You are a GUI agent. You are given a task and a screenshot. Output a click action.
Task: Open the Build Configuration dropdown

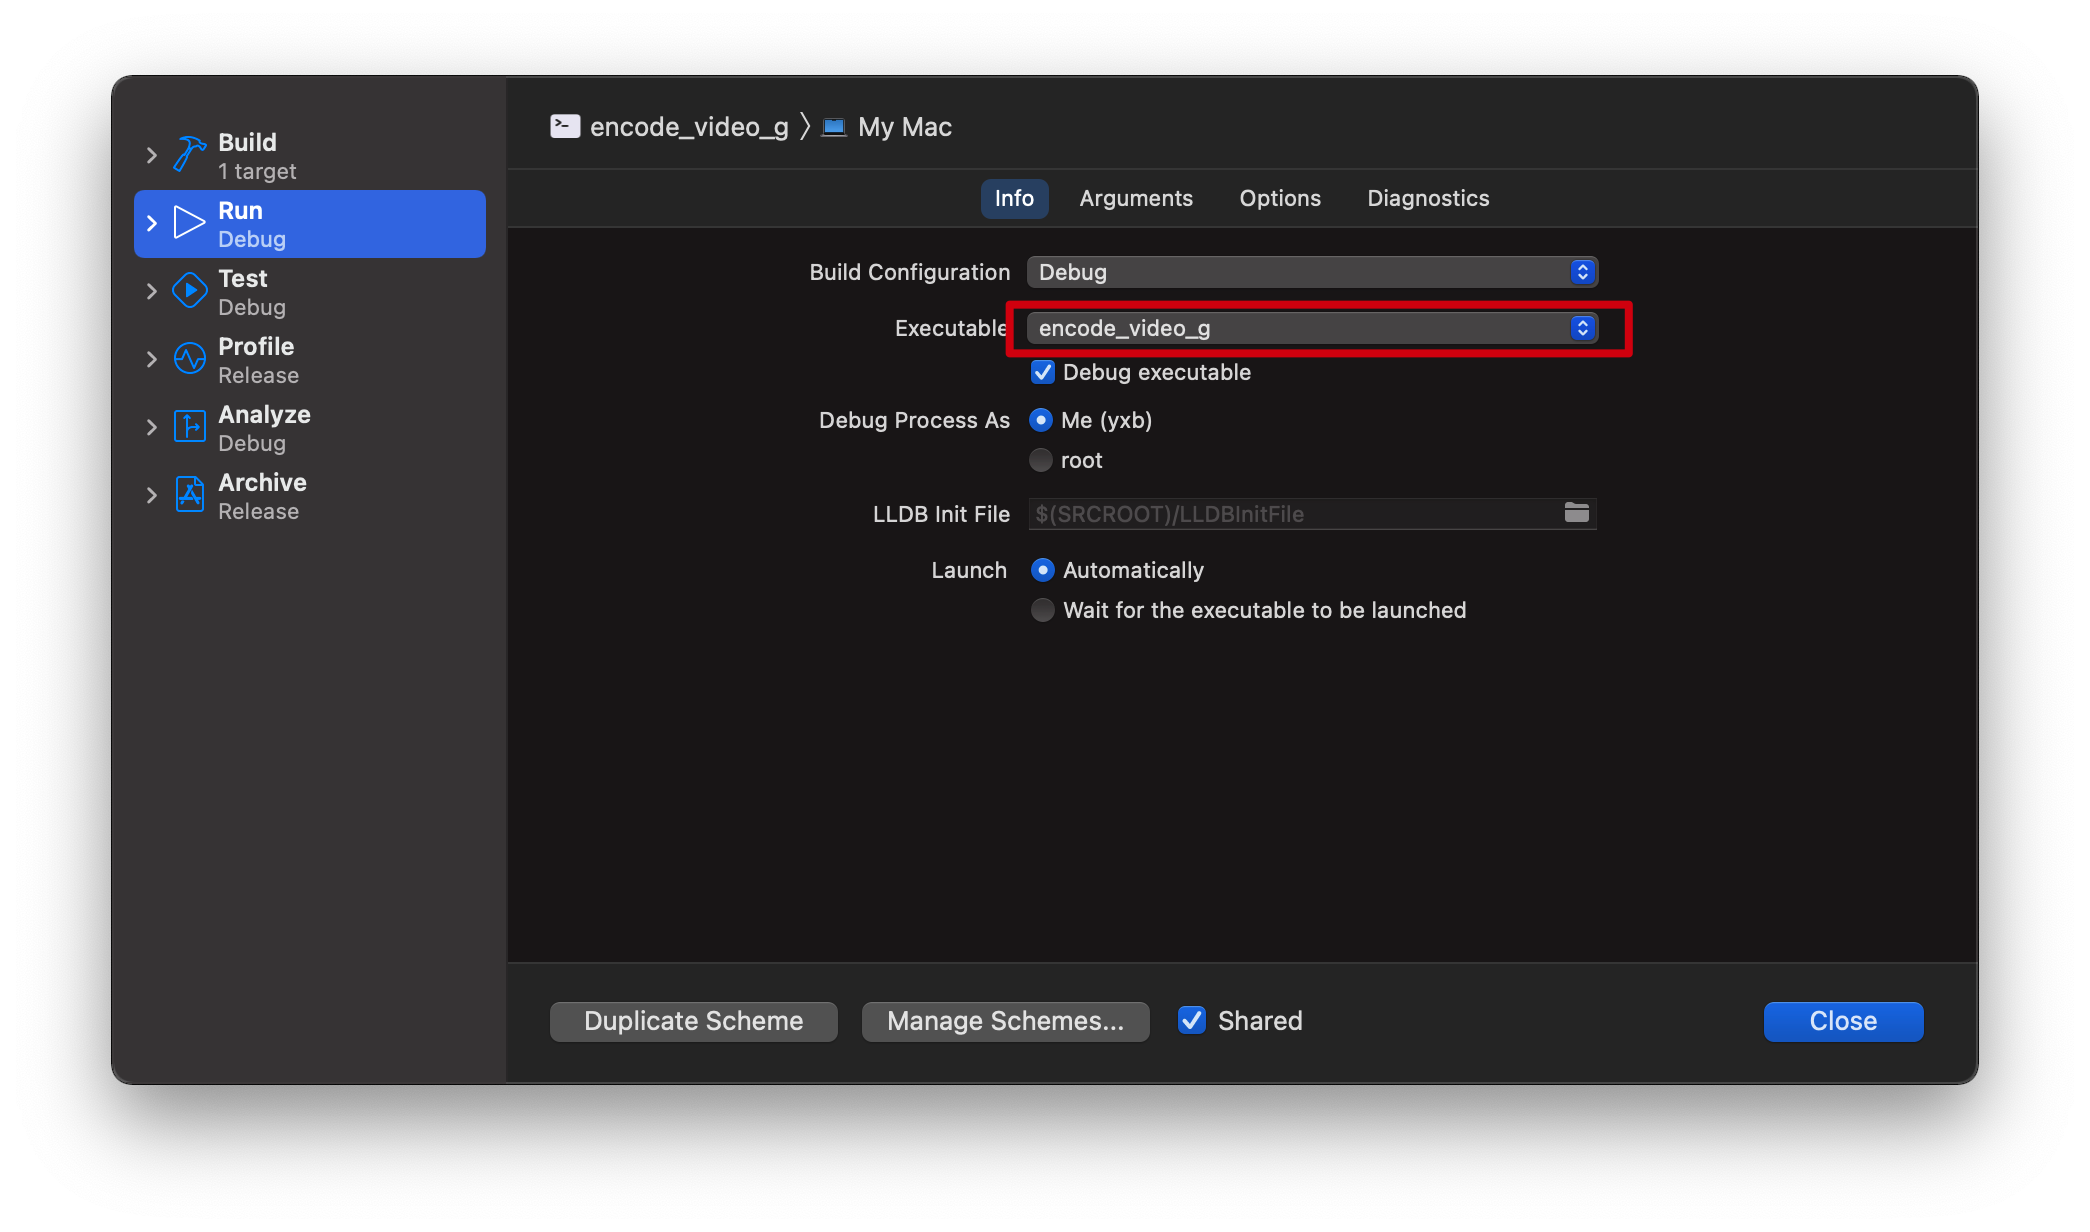(x=1311, y=272)
